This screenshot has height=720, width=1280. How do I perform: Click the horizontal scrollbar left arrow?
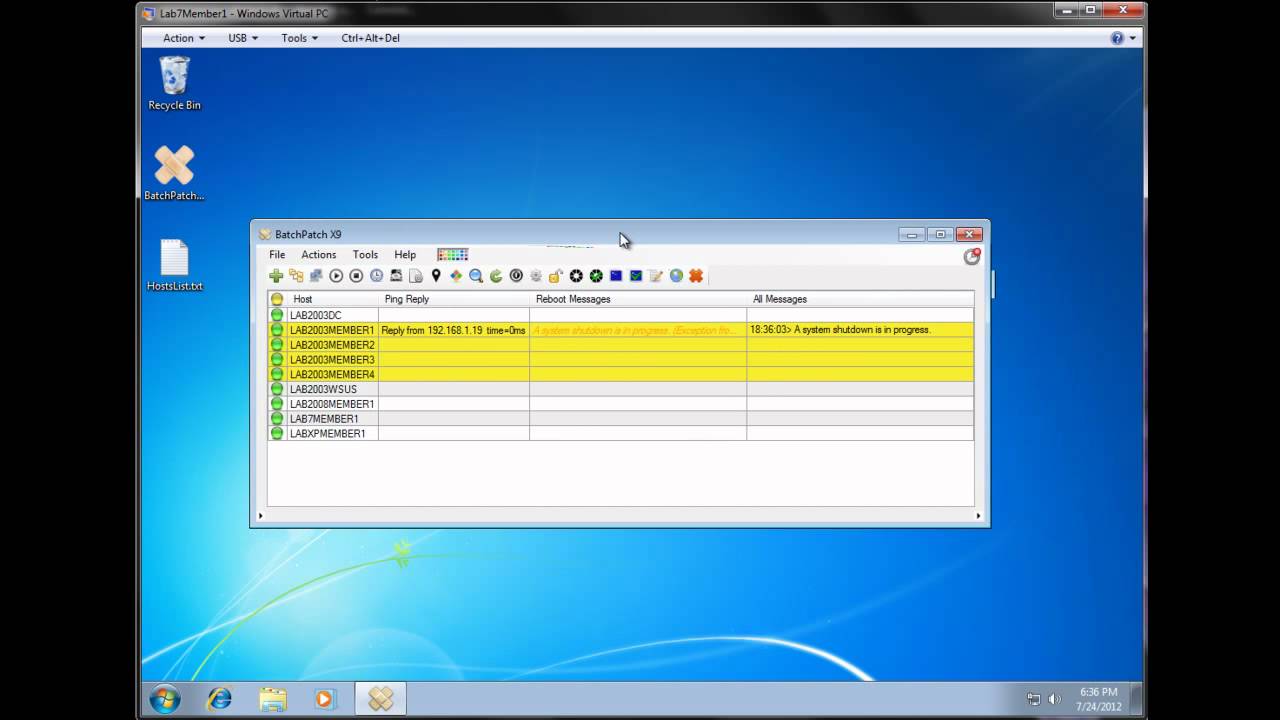[x=260, y=516]
